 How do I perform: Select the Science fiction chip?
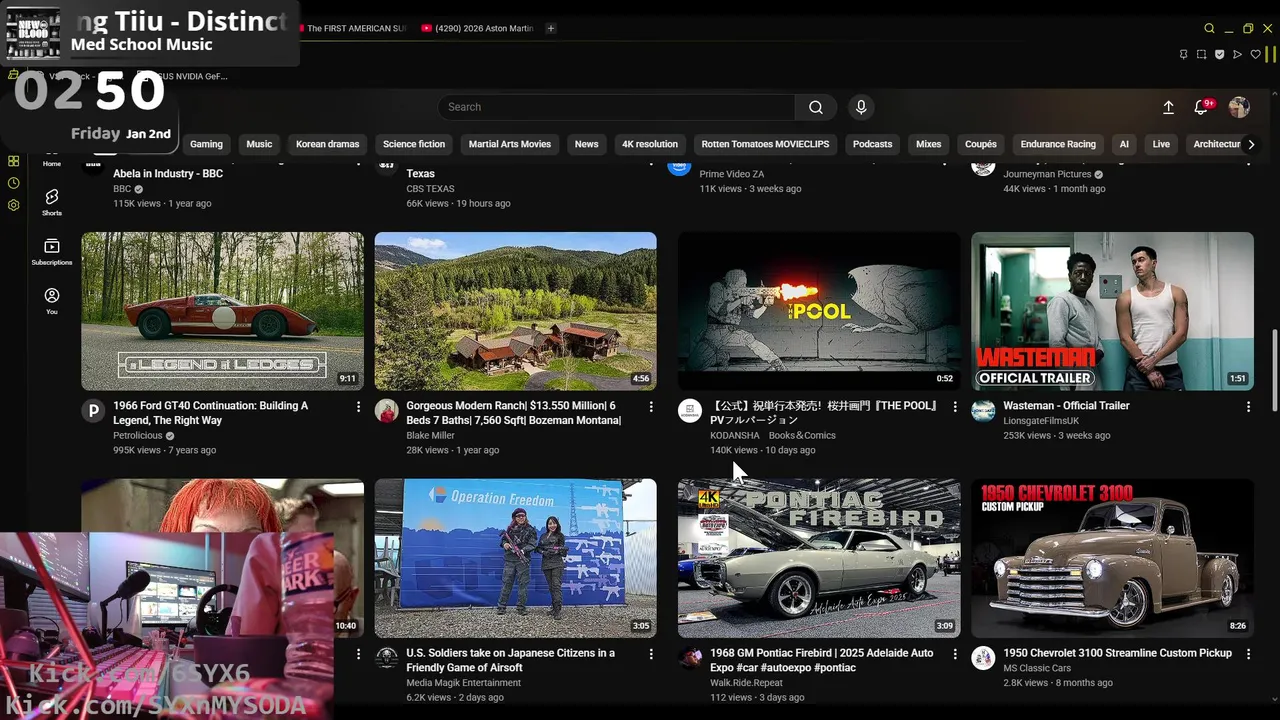click(414, 144)
